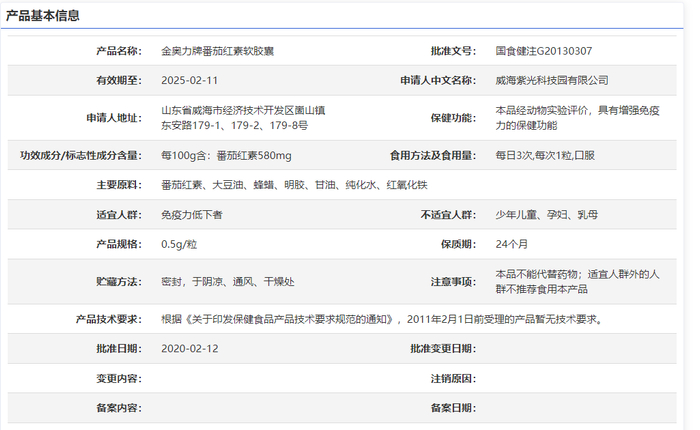Viewport: 700px width, 430px height.
Task: Click text 本品经动物实验评价,具有增强免疫
Action: (577, 110)
